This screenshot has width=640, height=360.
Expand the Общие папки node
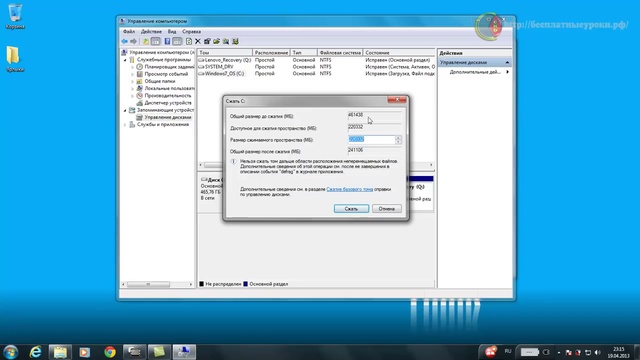tap(133, 81)
